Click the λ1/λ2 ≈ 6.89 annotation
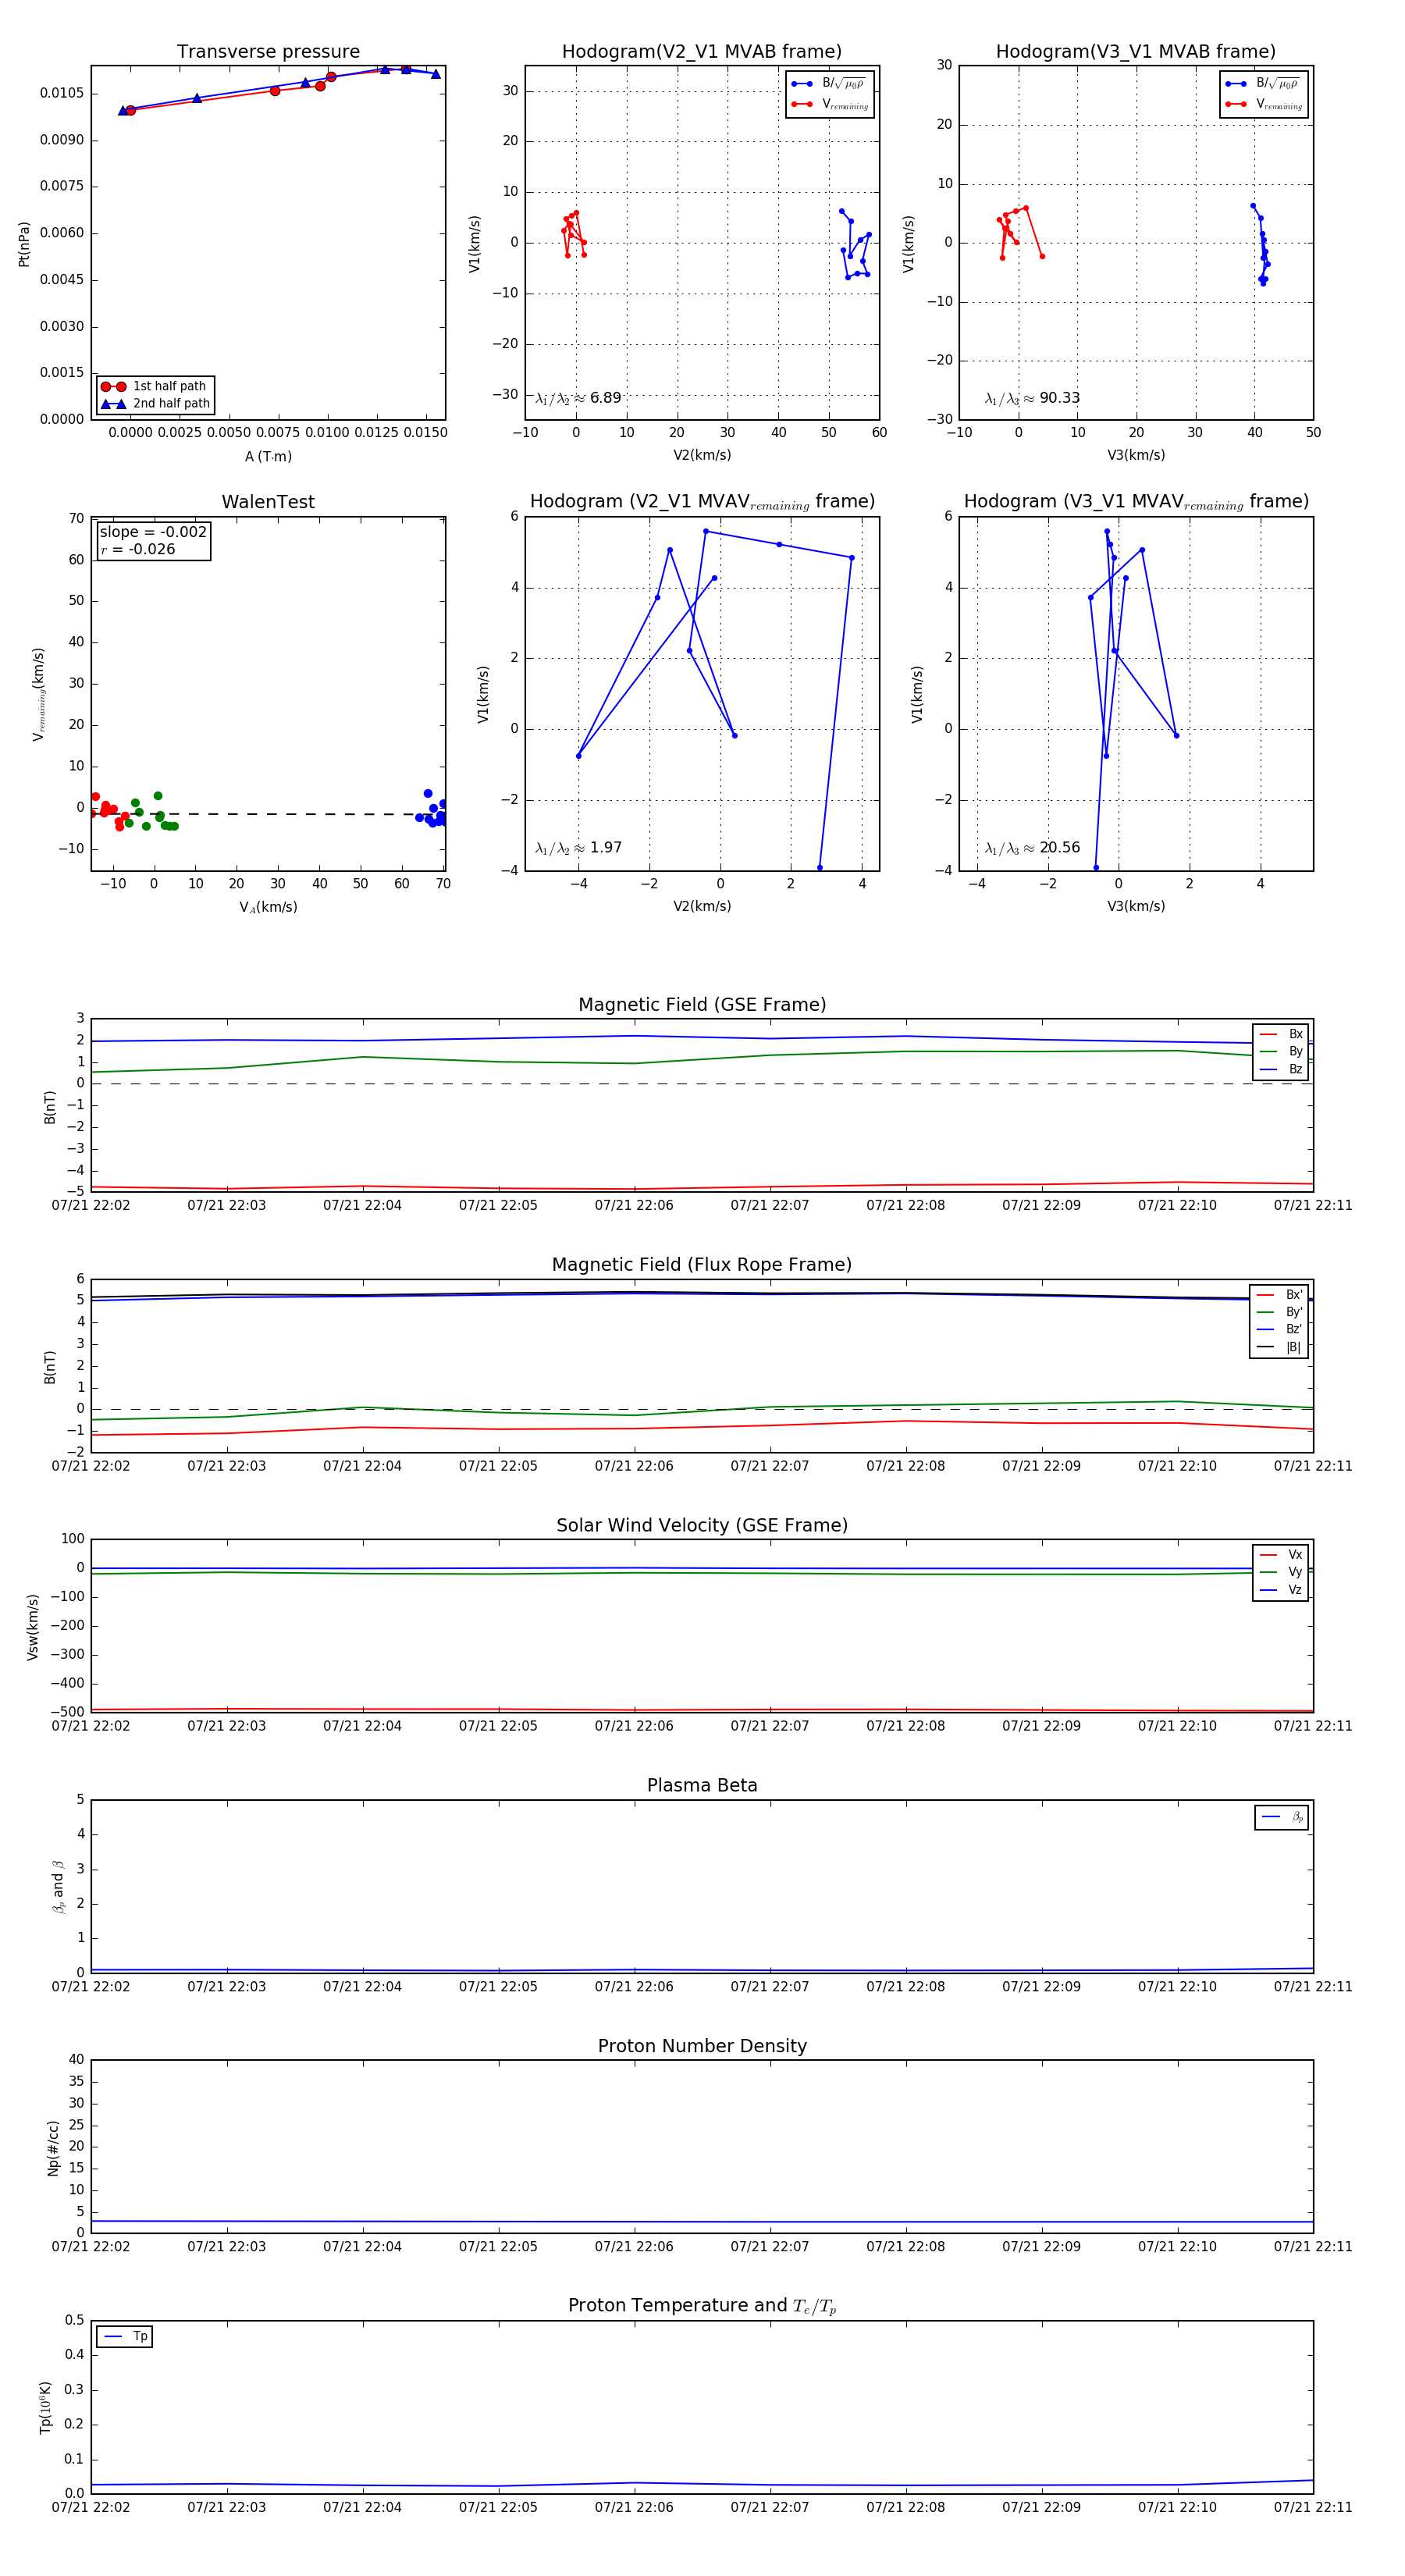 578,398
